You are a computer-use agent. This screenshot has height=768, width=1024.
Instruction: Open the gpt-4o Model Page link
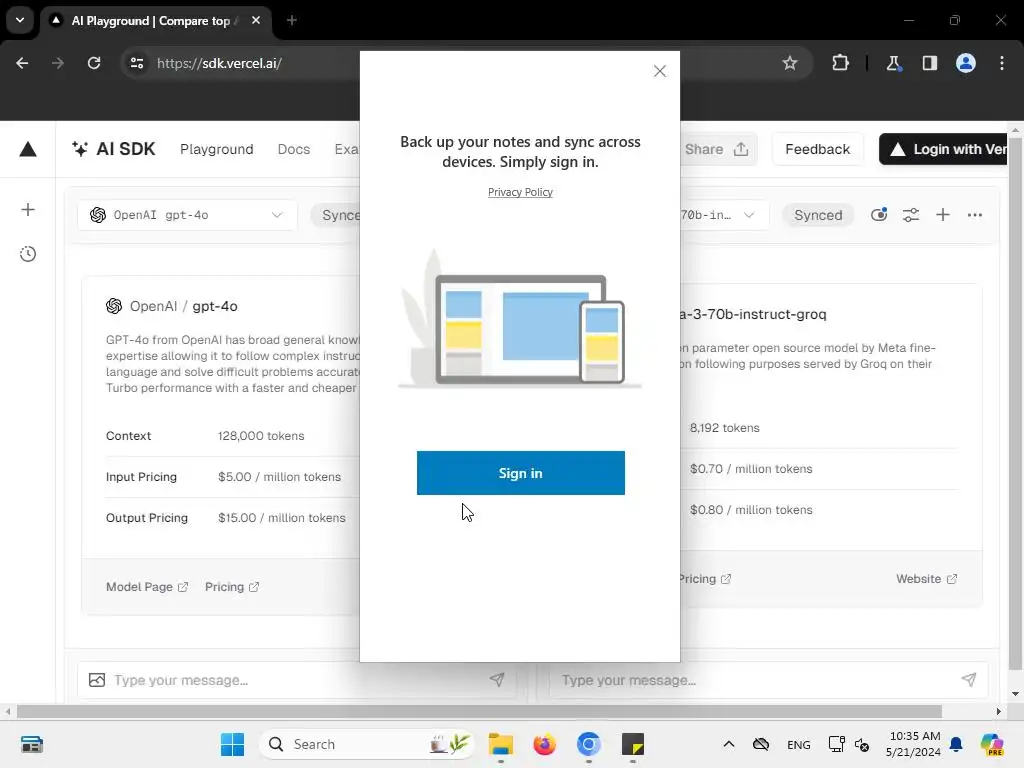coord(147,586)
